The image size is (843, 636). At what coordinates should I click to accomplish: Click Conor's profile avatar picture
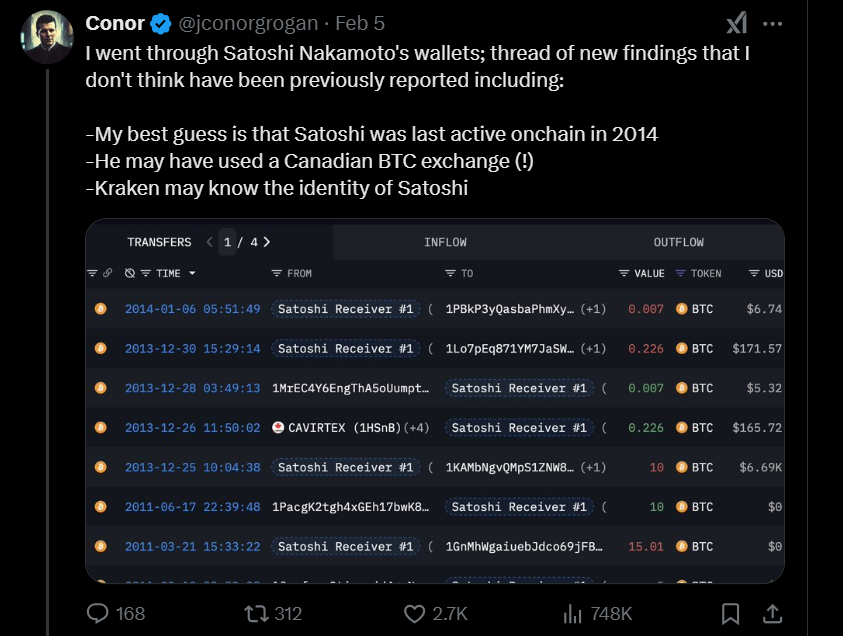pos(46,36)
